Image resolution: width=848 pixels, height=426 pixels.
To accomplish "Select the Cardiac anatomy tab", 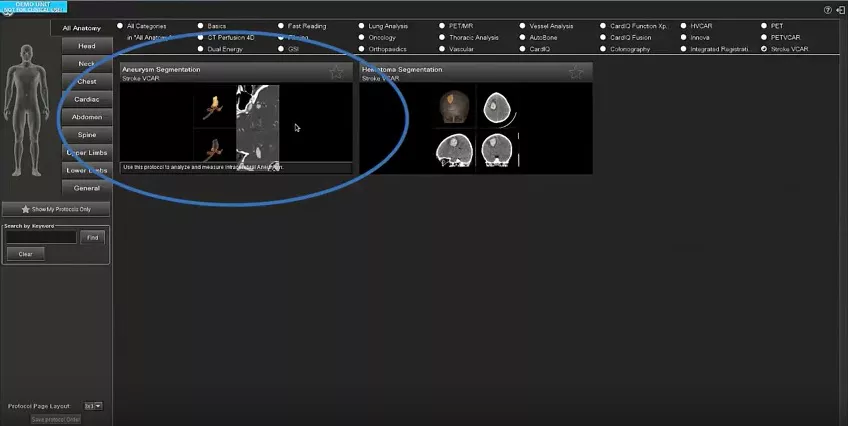I will point(87,99).
